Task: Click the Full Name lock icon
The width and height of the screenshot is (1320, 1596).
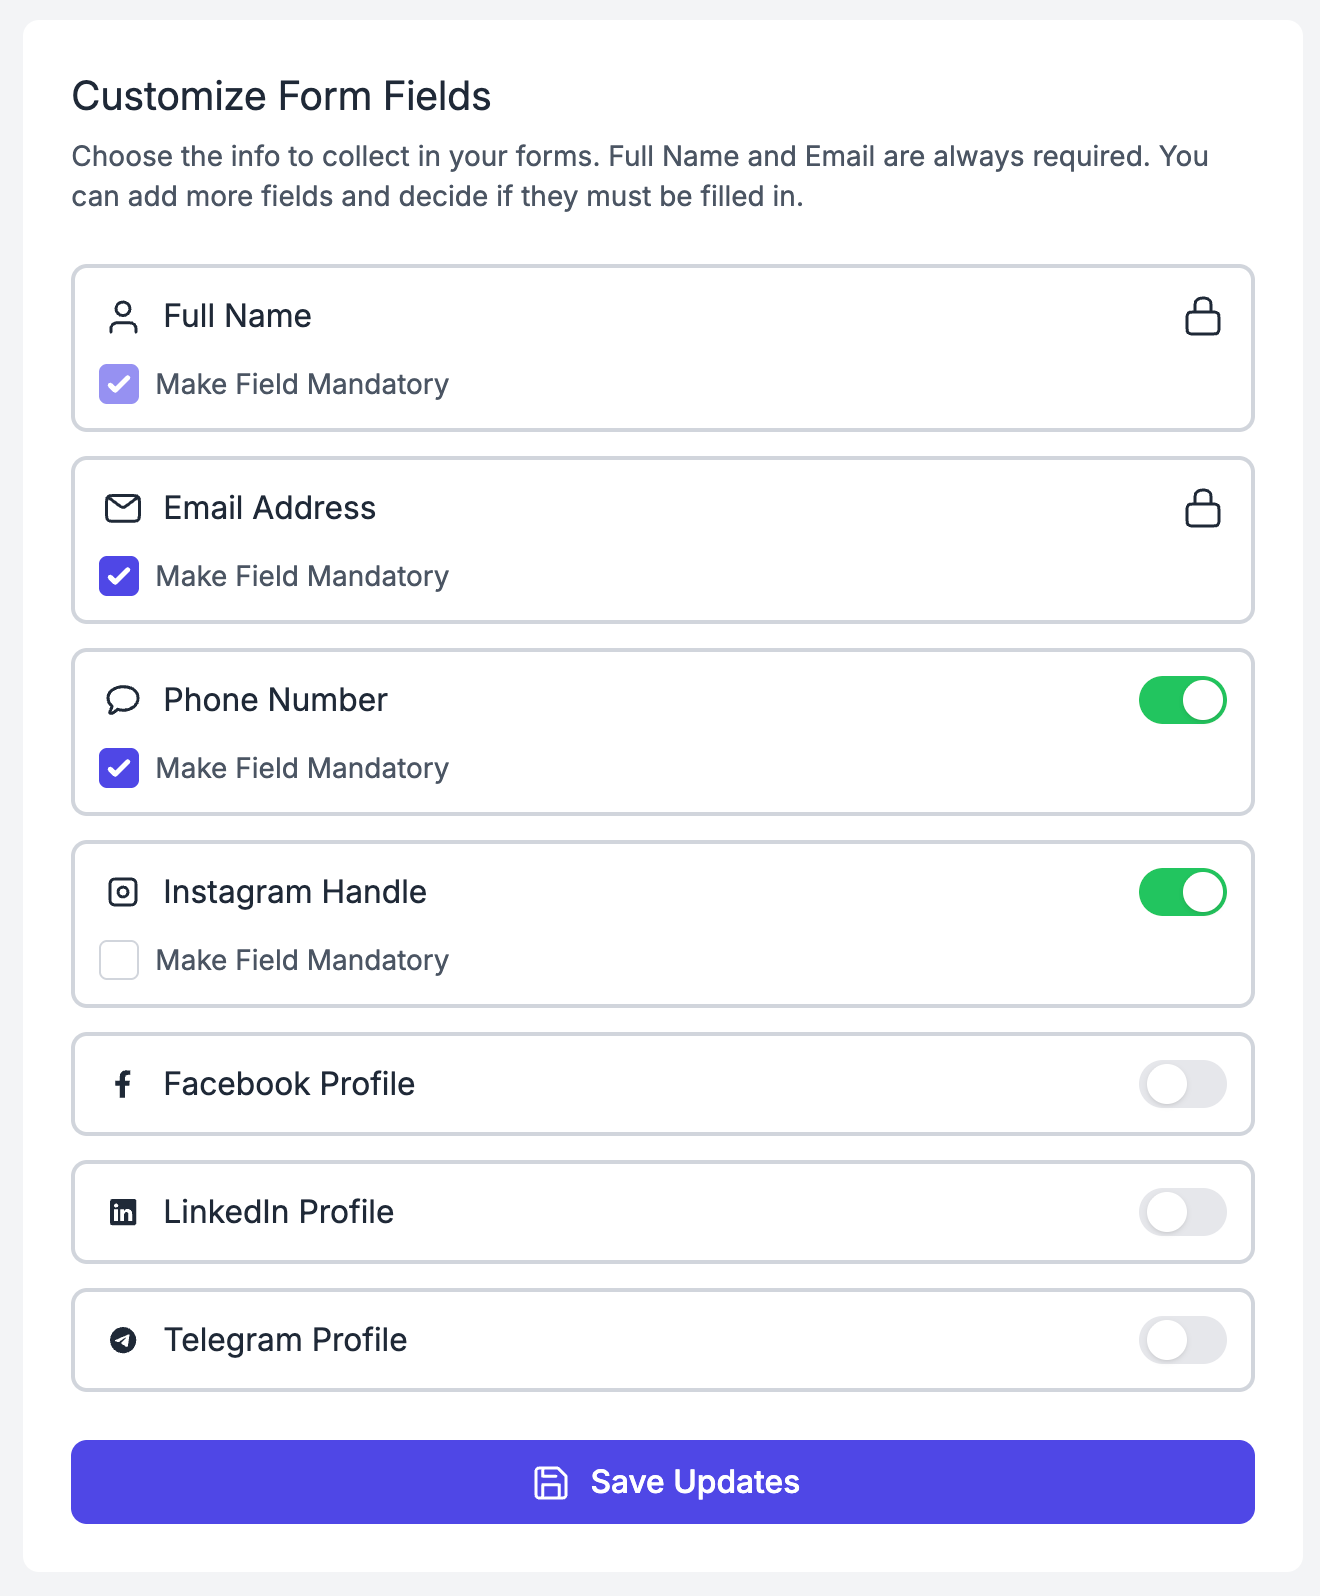Action: (1202, 316)
